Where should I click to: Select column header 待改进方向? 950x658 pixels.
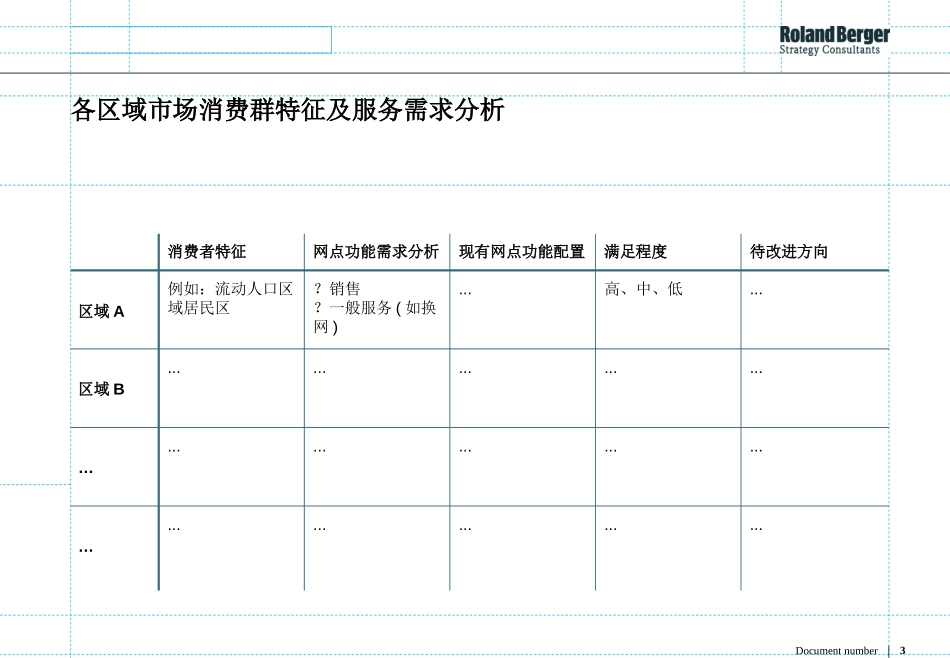pyautogui.click(x=789, y=251)
